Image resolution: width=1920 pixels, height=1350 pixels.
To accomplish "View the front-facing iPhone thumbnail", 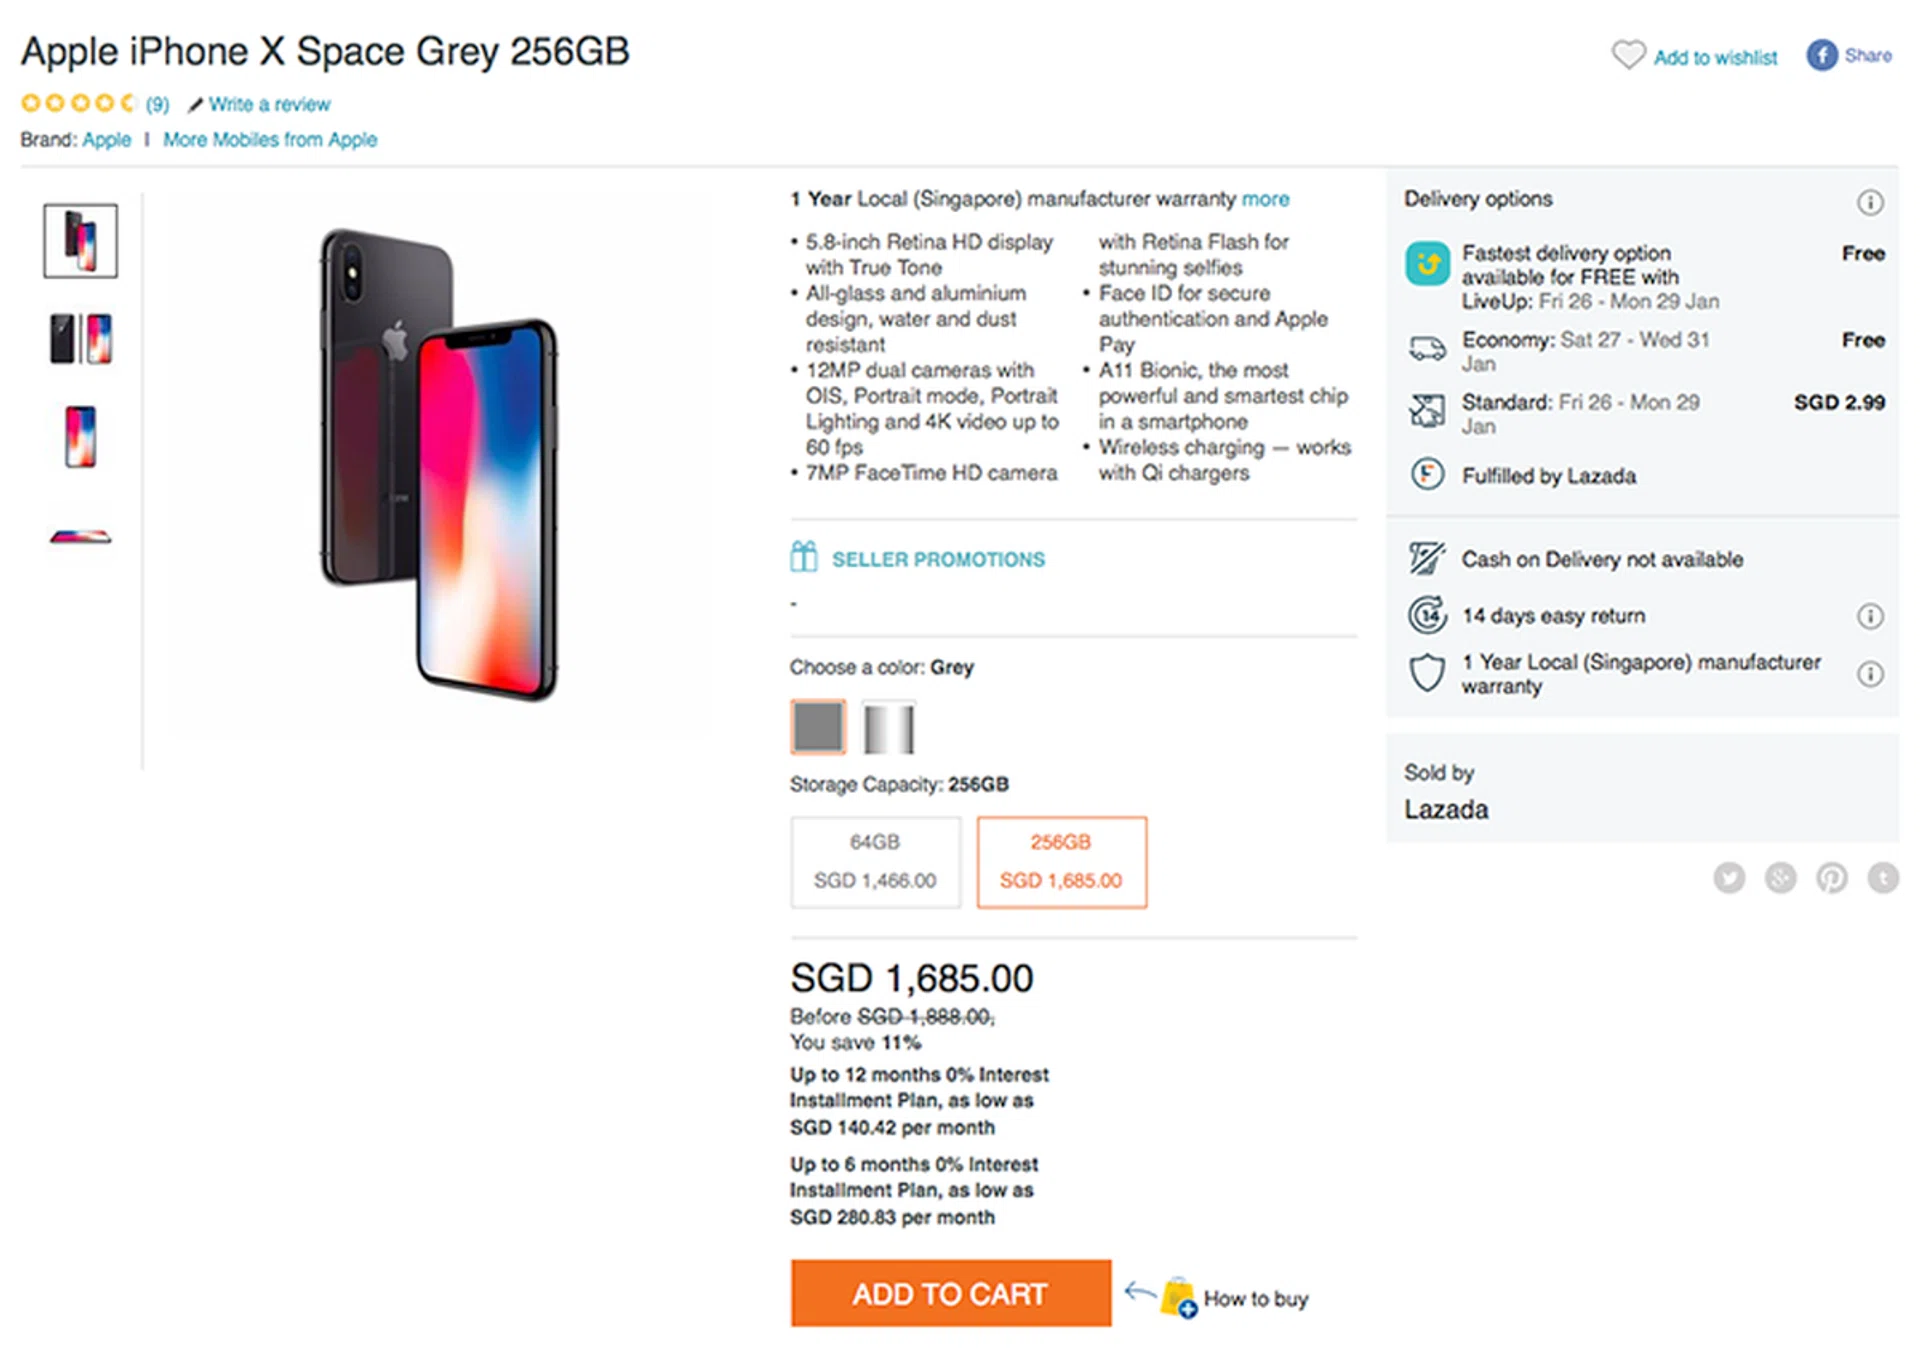I will [80, 437].
